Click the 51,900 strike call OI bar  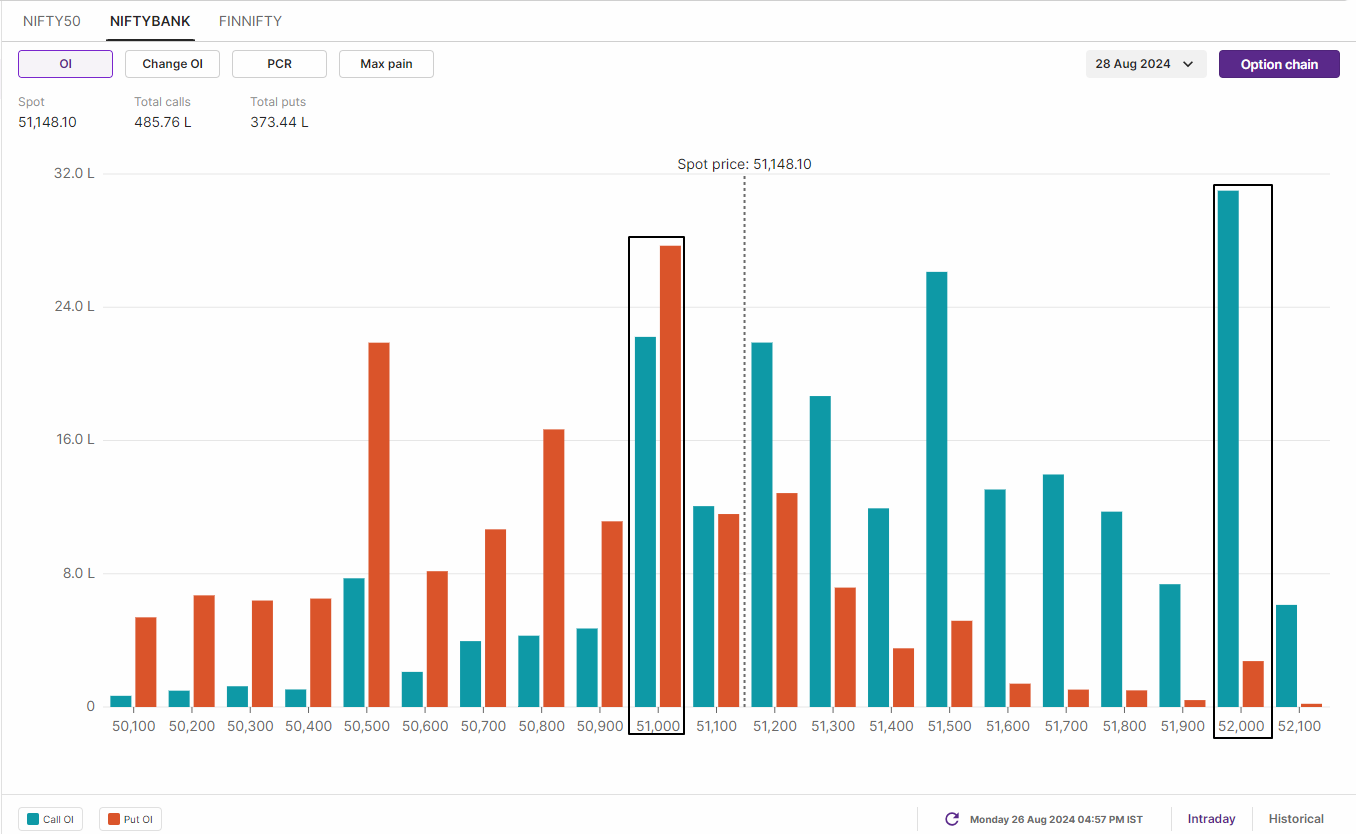click(1170, 646)
